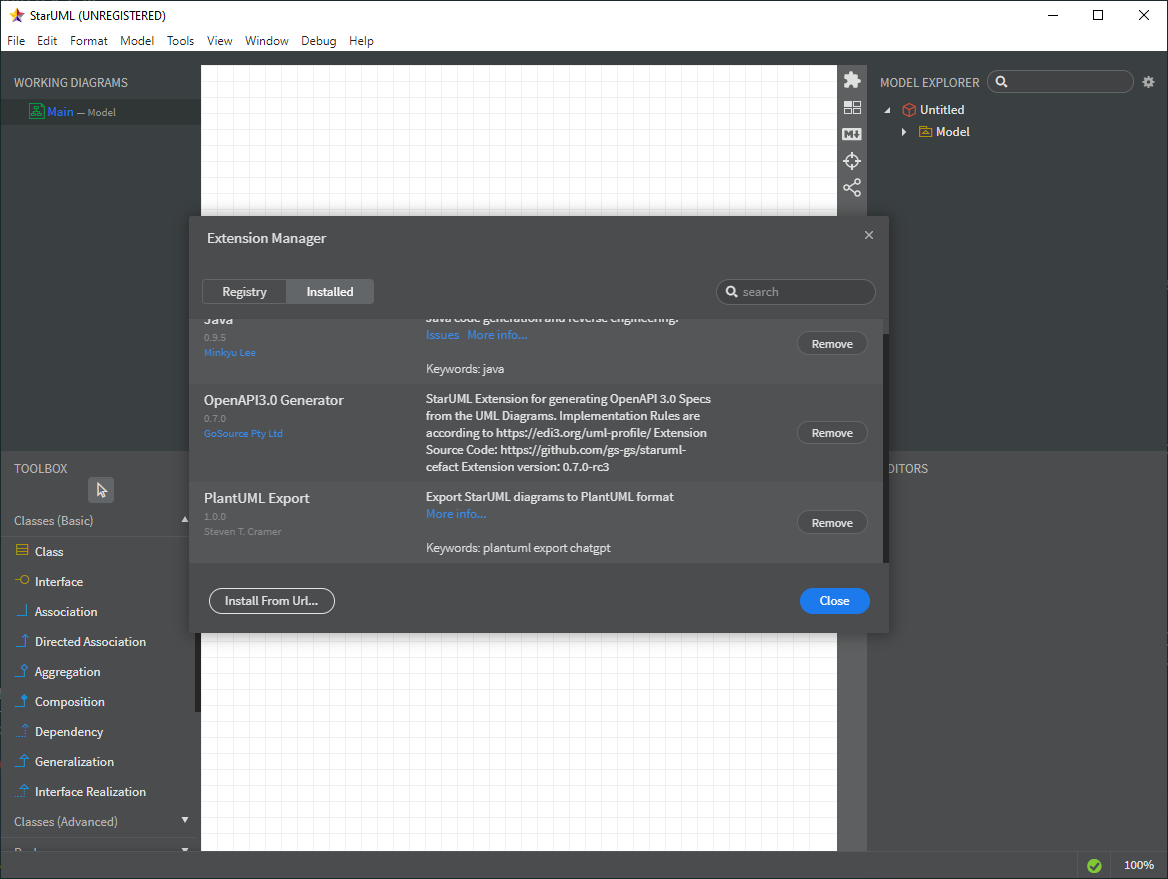1168x879 pixels.
Task: Click the Model Explorer search field
Action: (1060, 82)
